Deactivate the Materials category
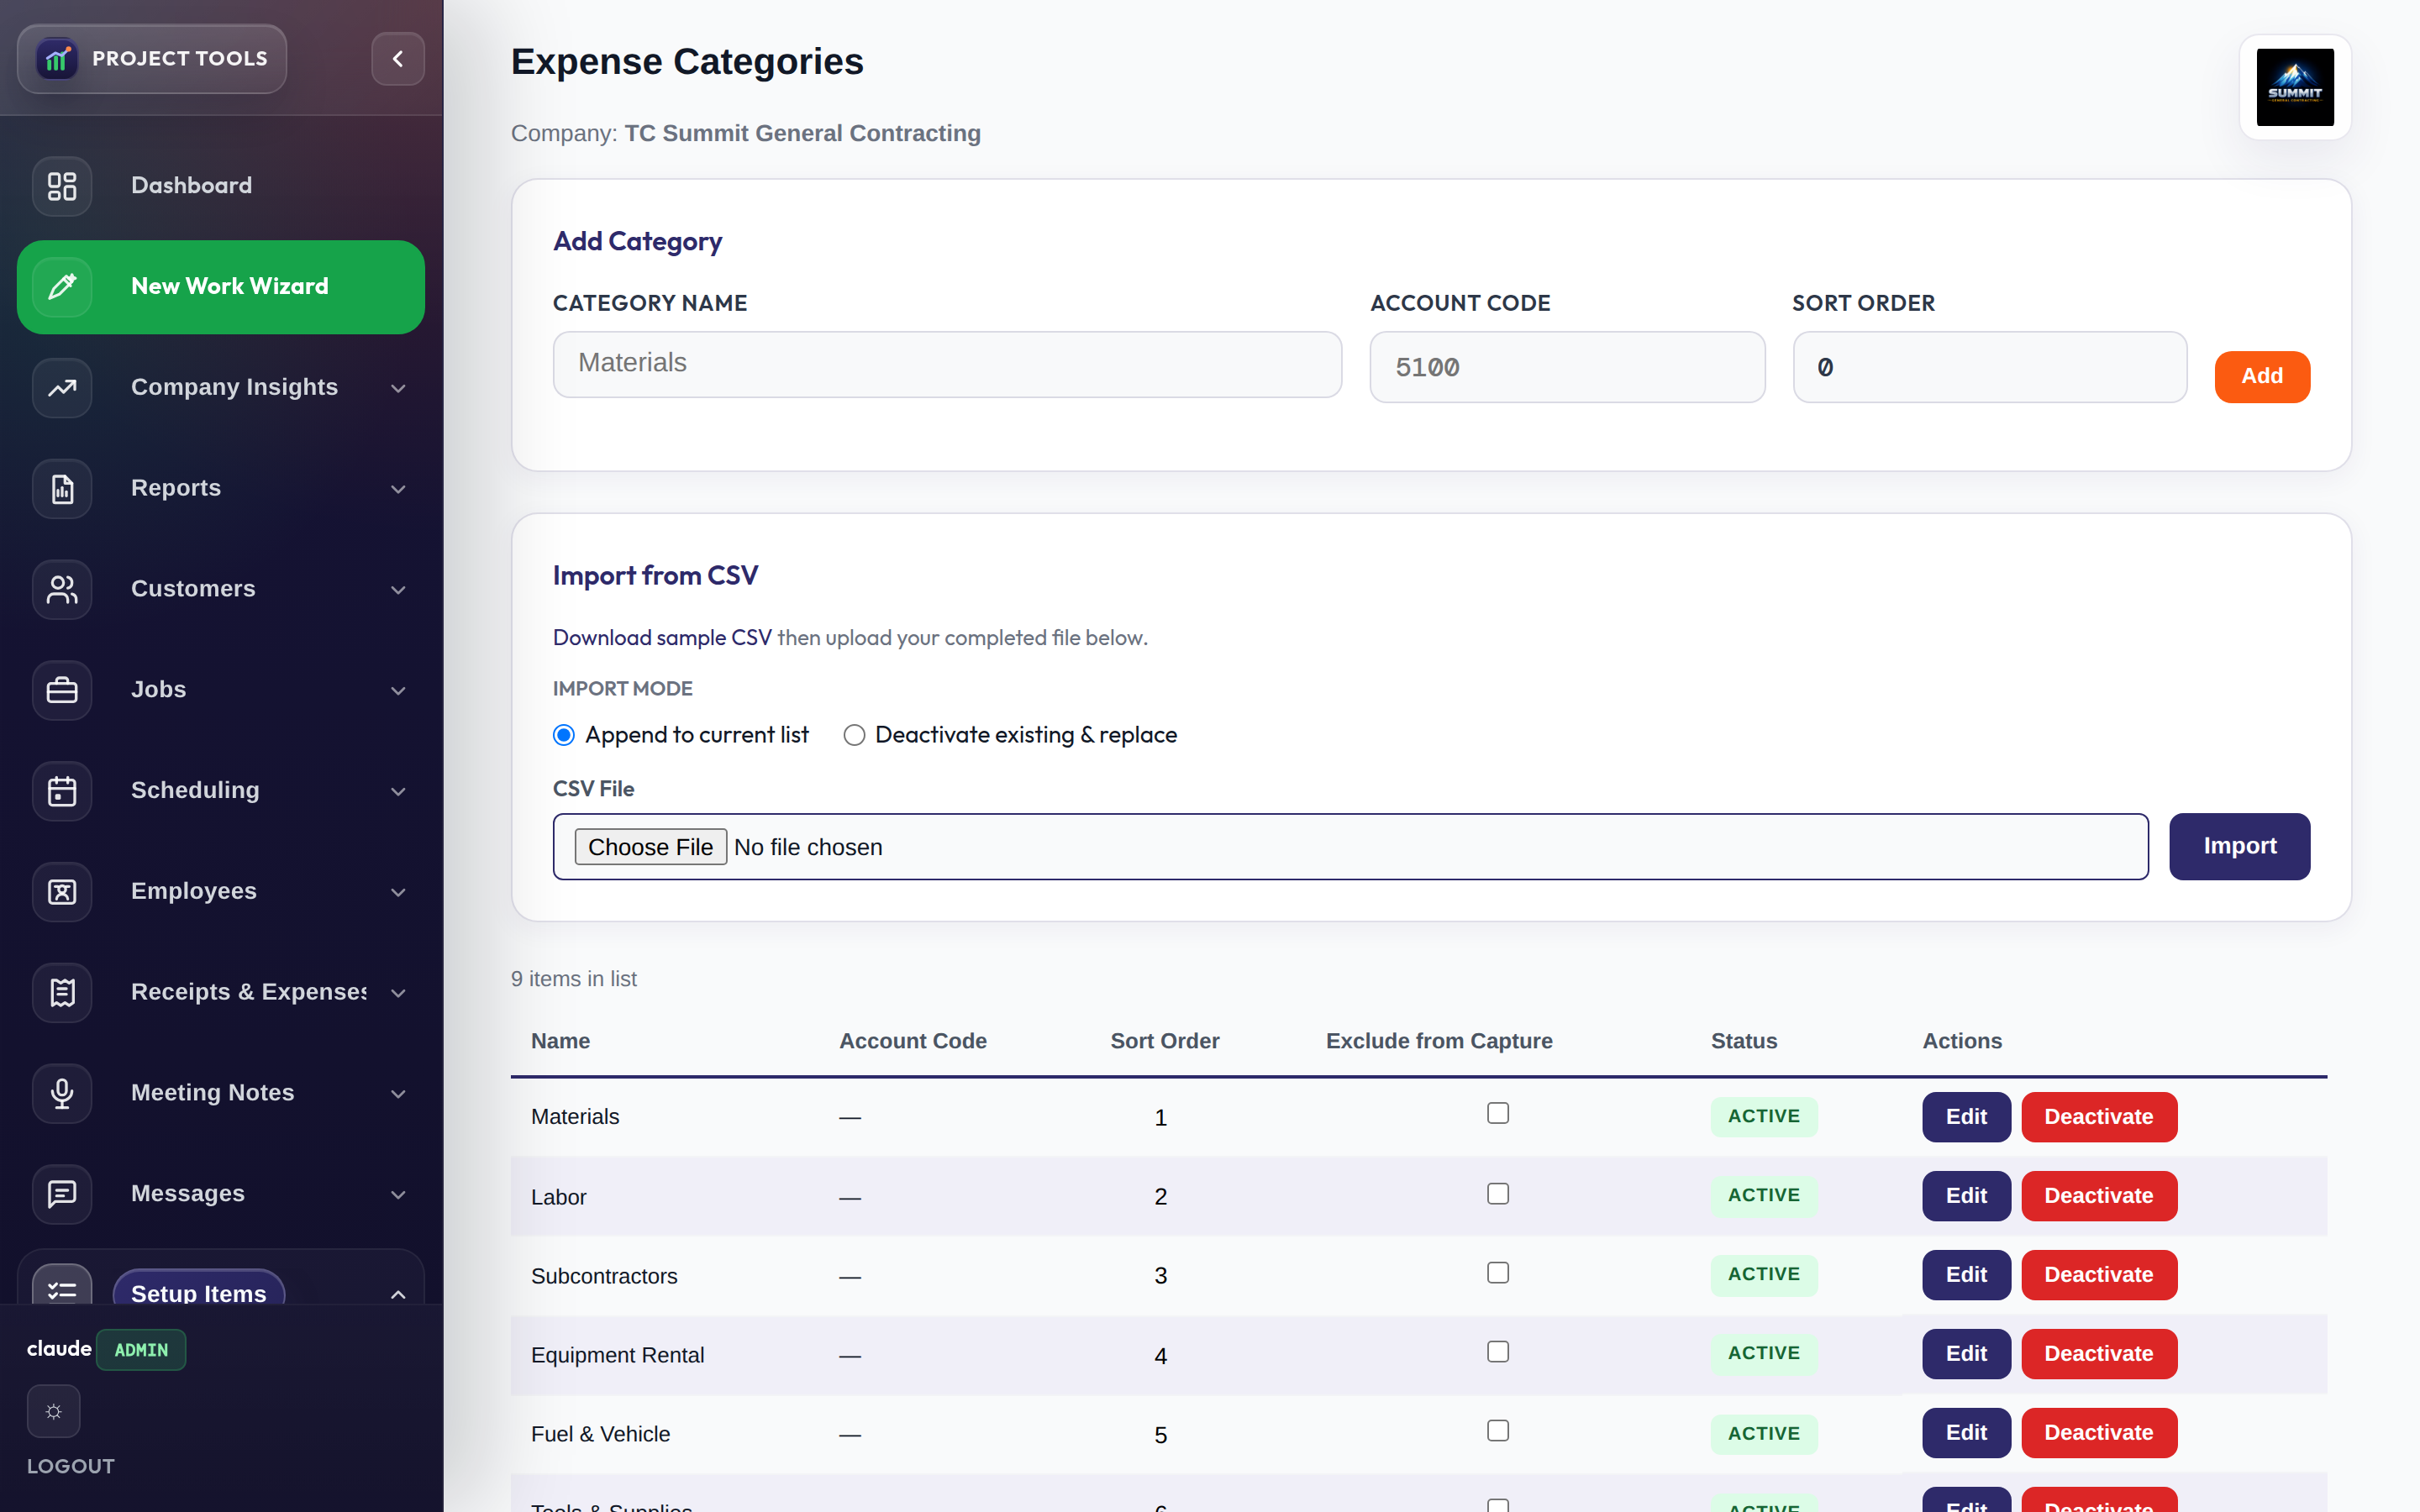The image size is (2420, 1512). [x=2098, y=1117]
